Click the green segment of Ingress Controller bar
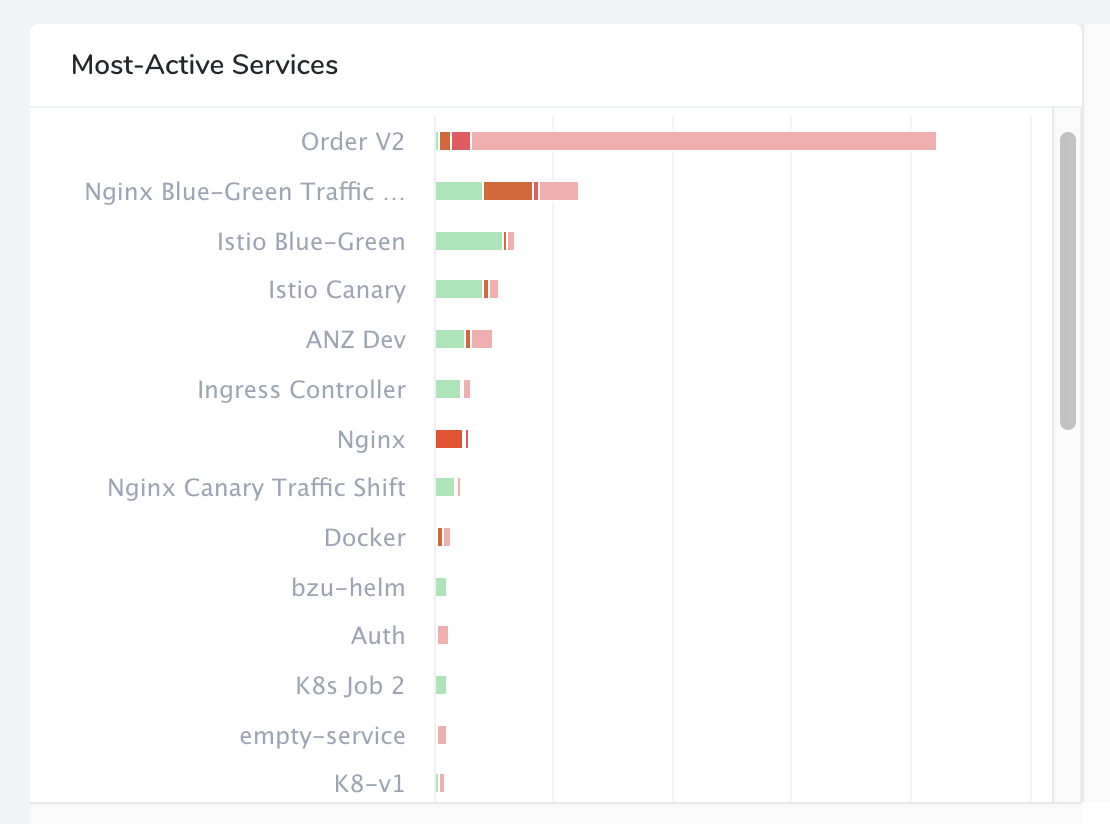The height and width of the screenshot is (824, 1110). click(x=448, y=389)
